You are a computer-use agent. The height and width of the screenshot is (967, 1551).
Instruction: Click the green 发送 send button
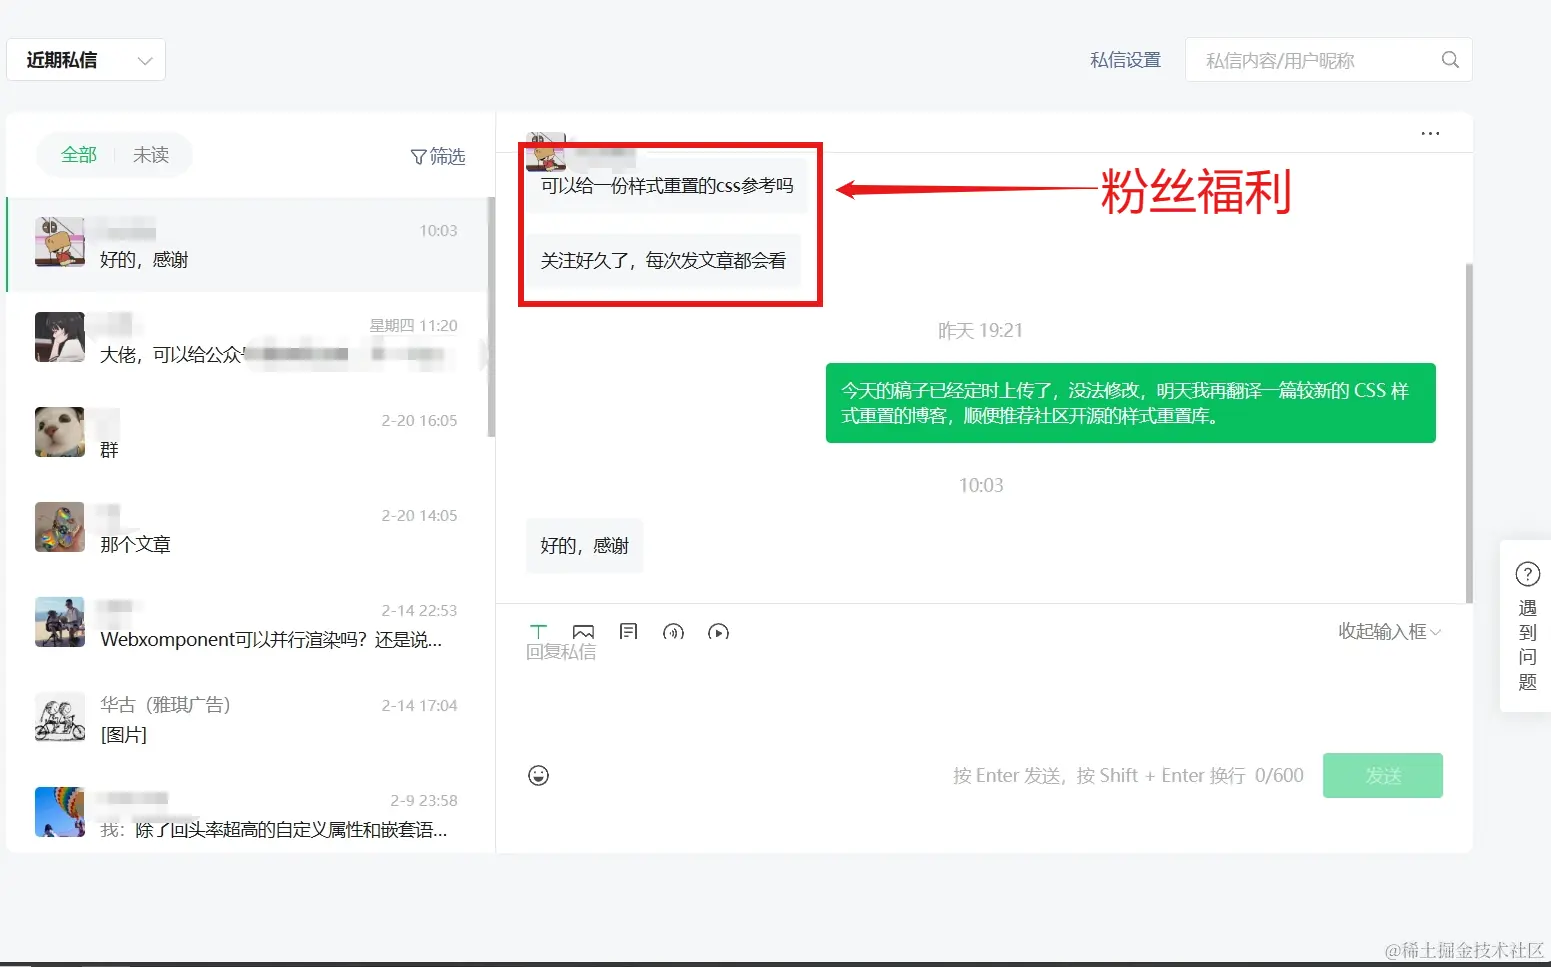tap(1383, 775)
